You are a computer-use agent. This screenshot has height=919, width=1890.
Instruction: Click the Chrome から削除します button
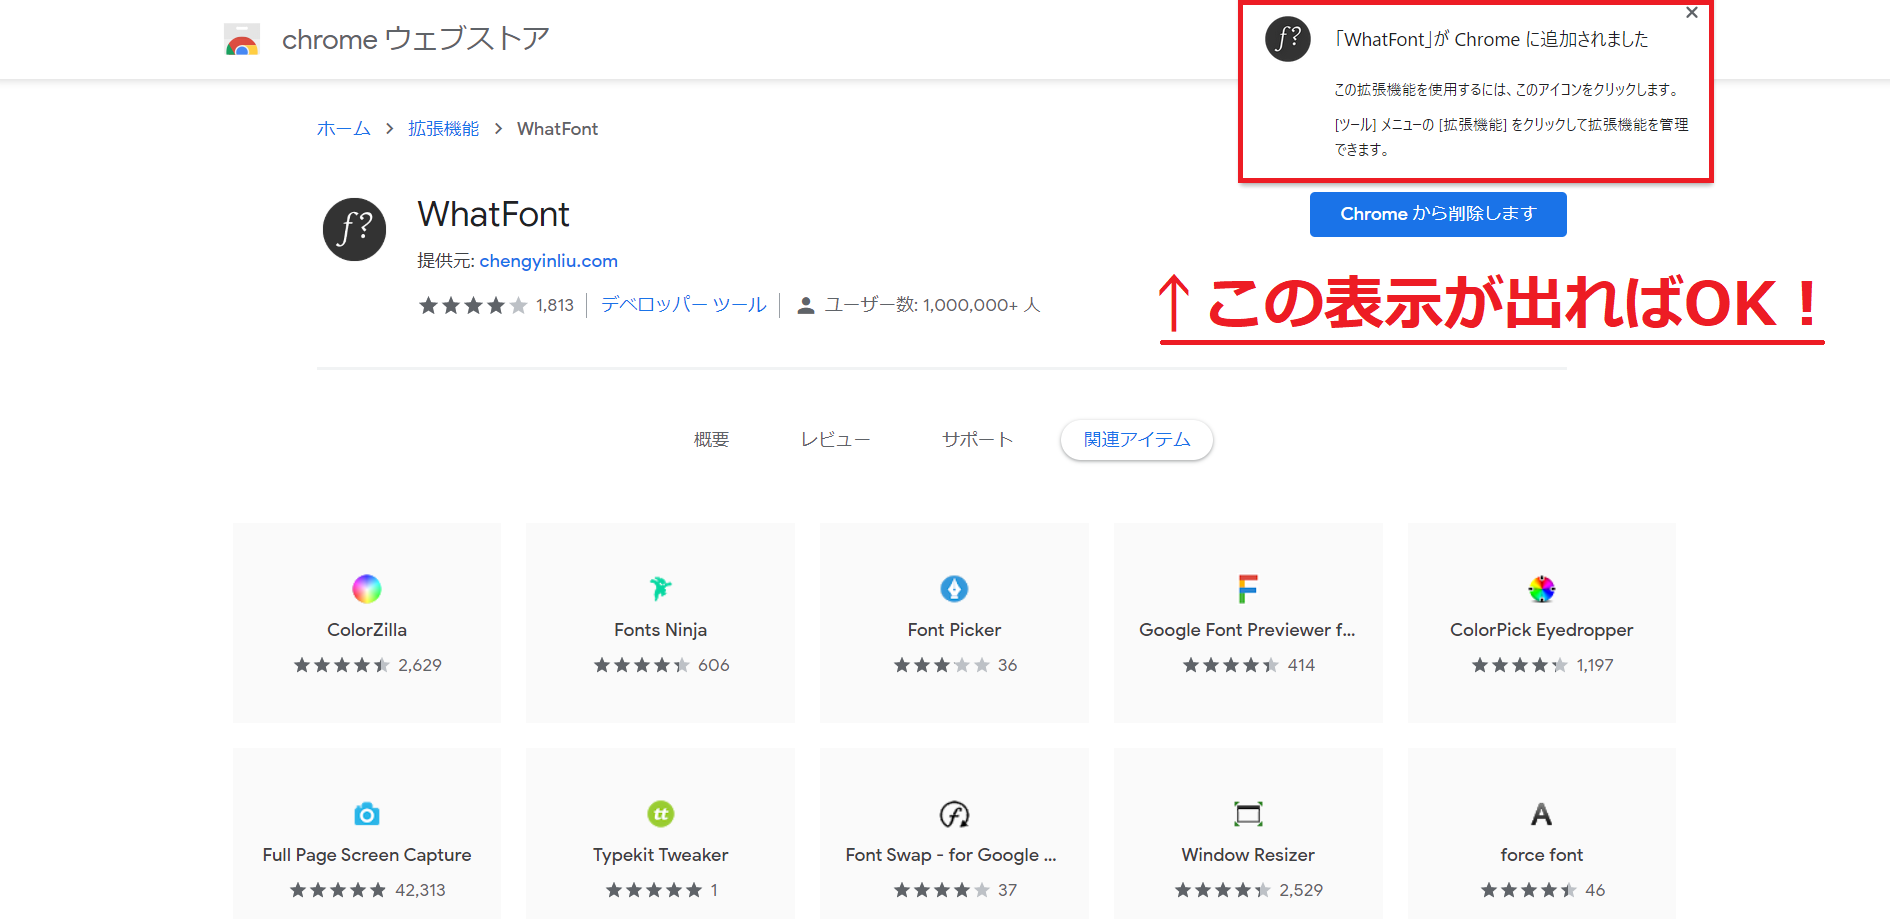point(1438,214)
